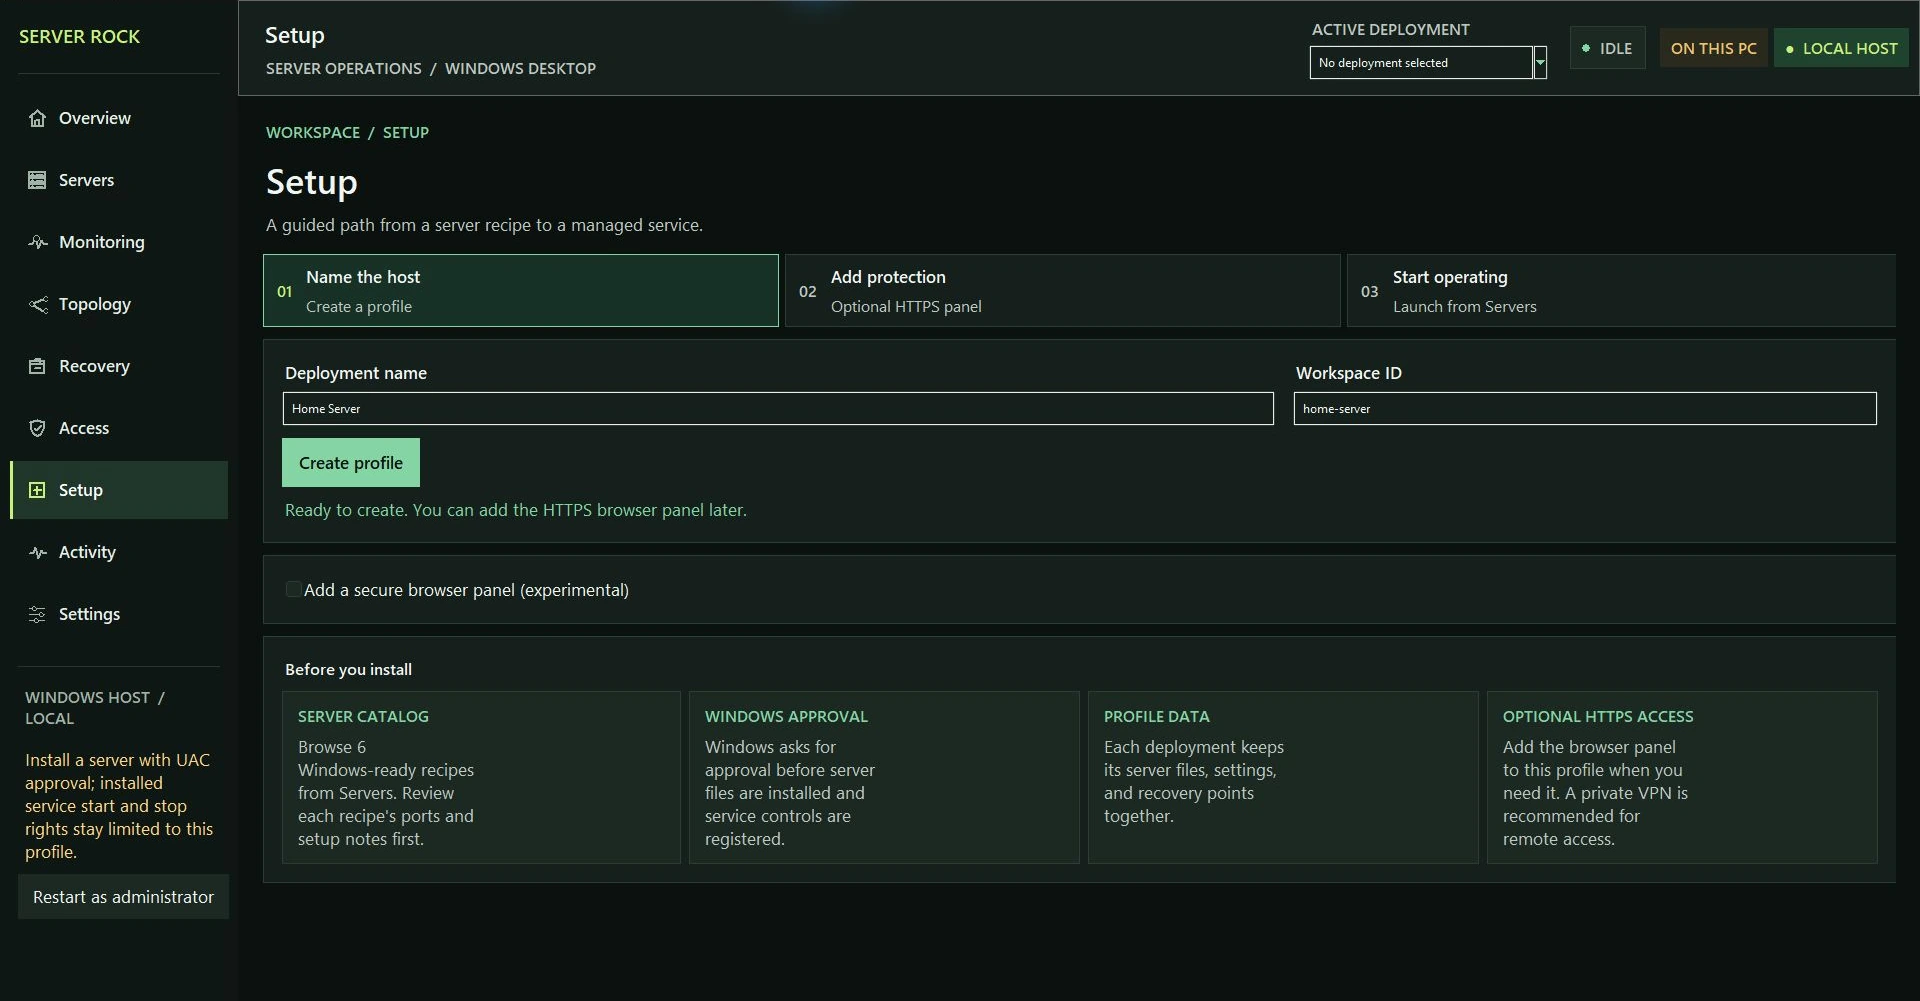Click the SERVER ROCK logo text

tap(80, 36)
